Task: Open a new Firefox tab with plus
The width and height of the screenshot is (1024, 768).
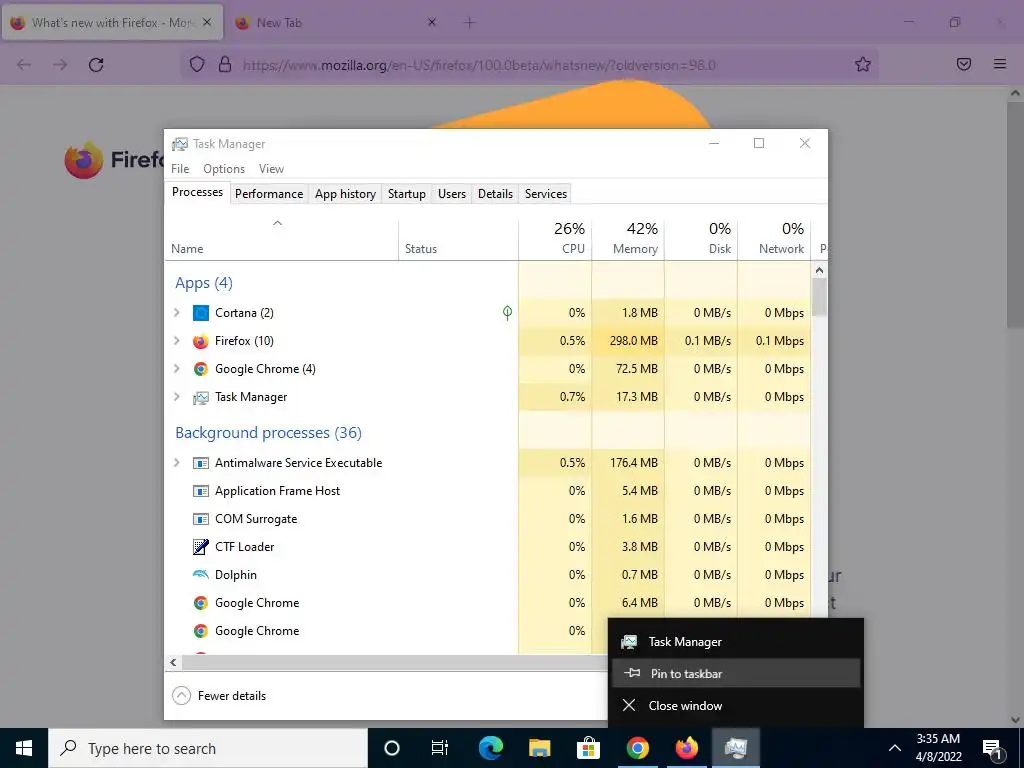Action: point(469,23)
